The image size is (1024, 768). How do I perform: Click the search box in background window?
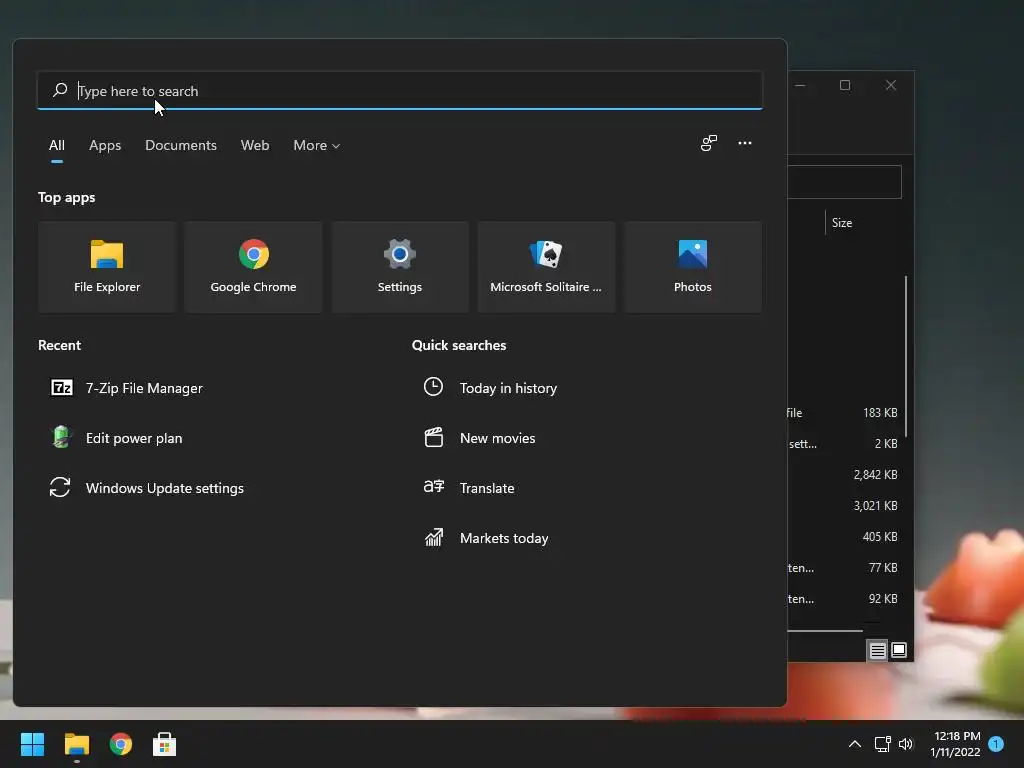tap(844, 182)
